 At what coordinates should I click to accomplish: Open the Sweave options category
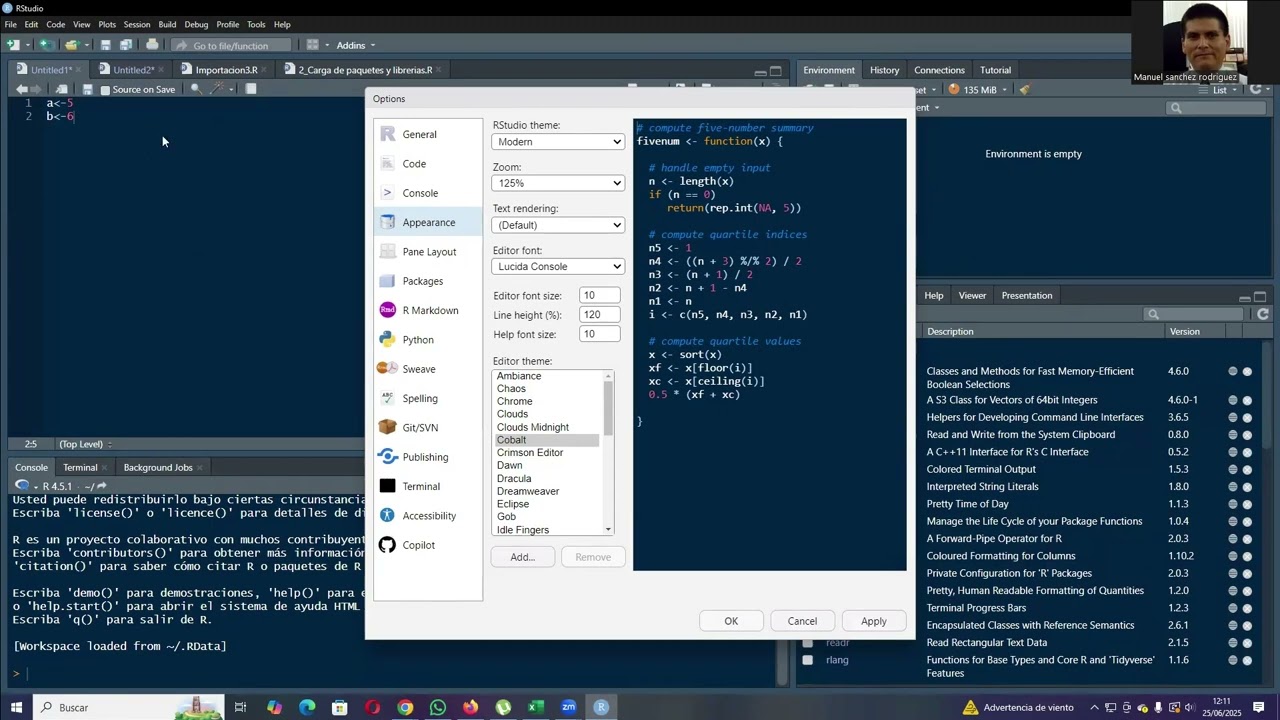point(427,369)
